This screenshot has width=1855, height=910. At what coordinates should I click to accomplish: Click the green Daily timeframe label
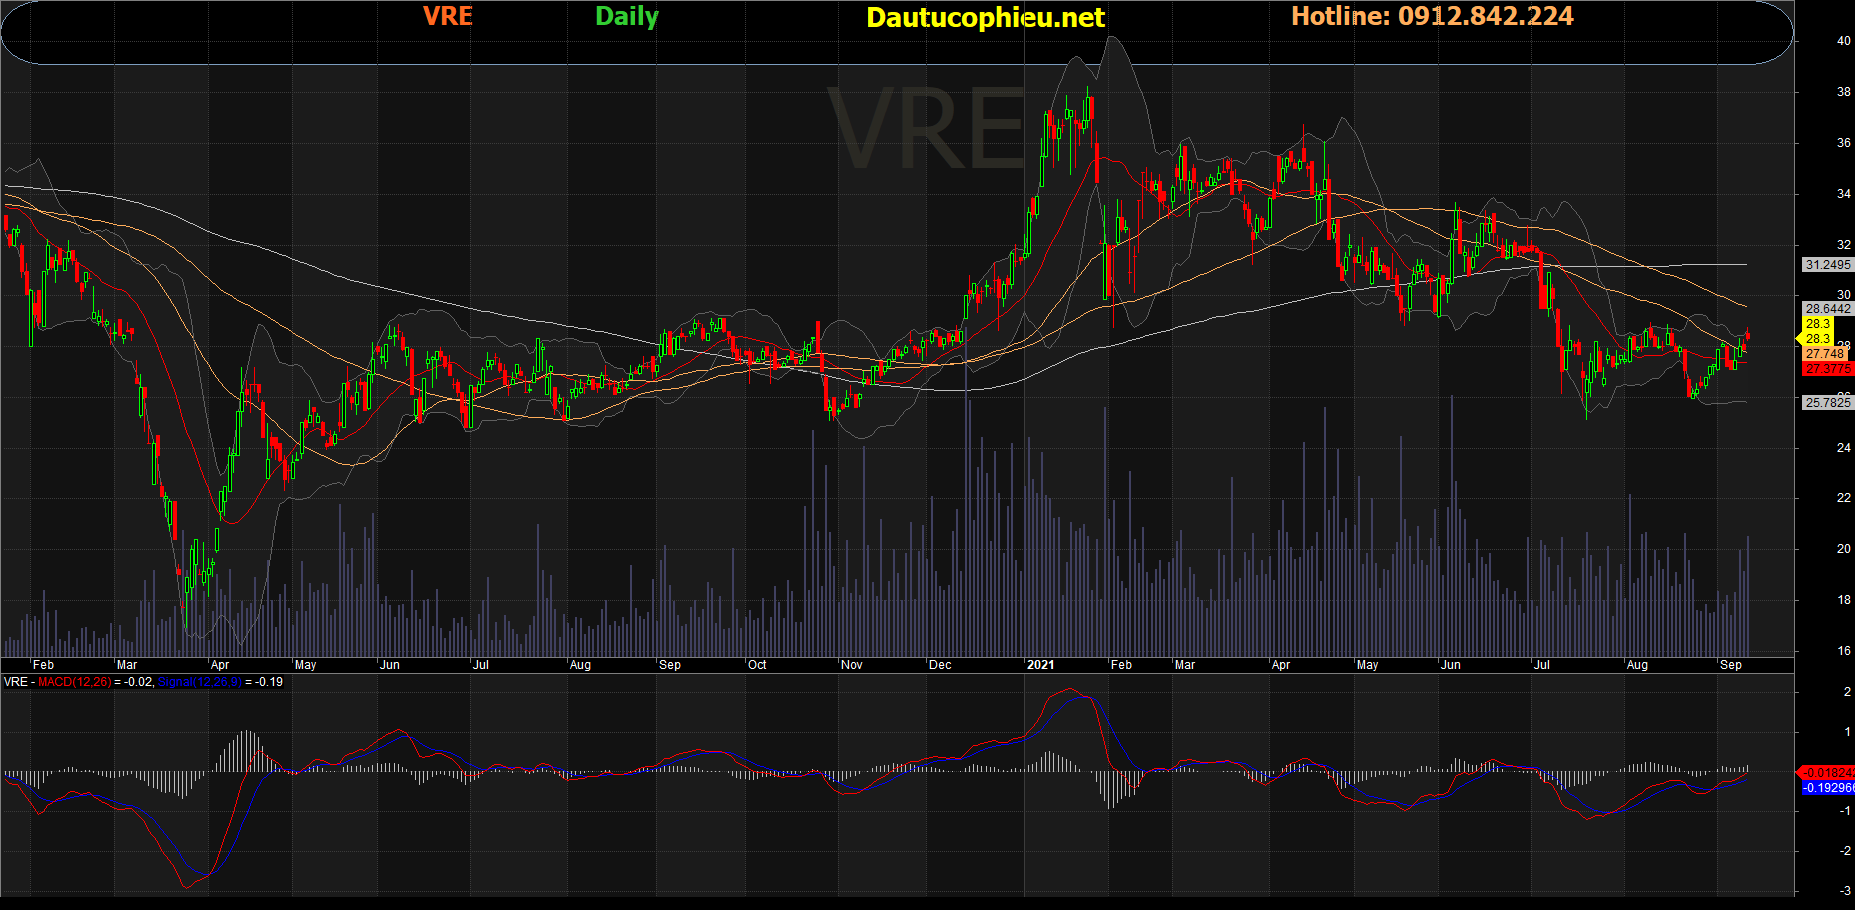(626, 17)
